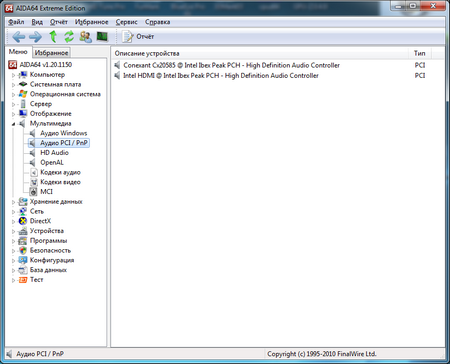Collapse the Мультимедиа tree node

(13, 124)
